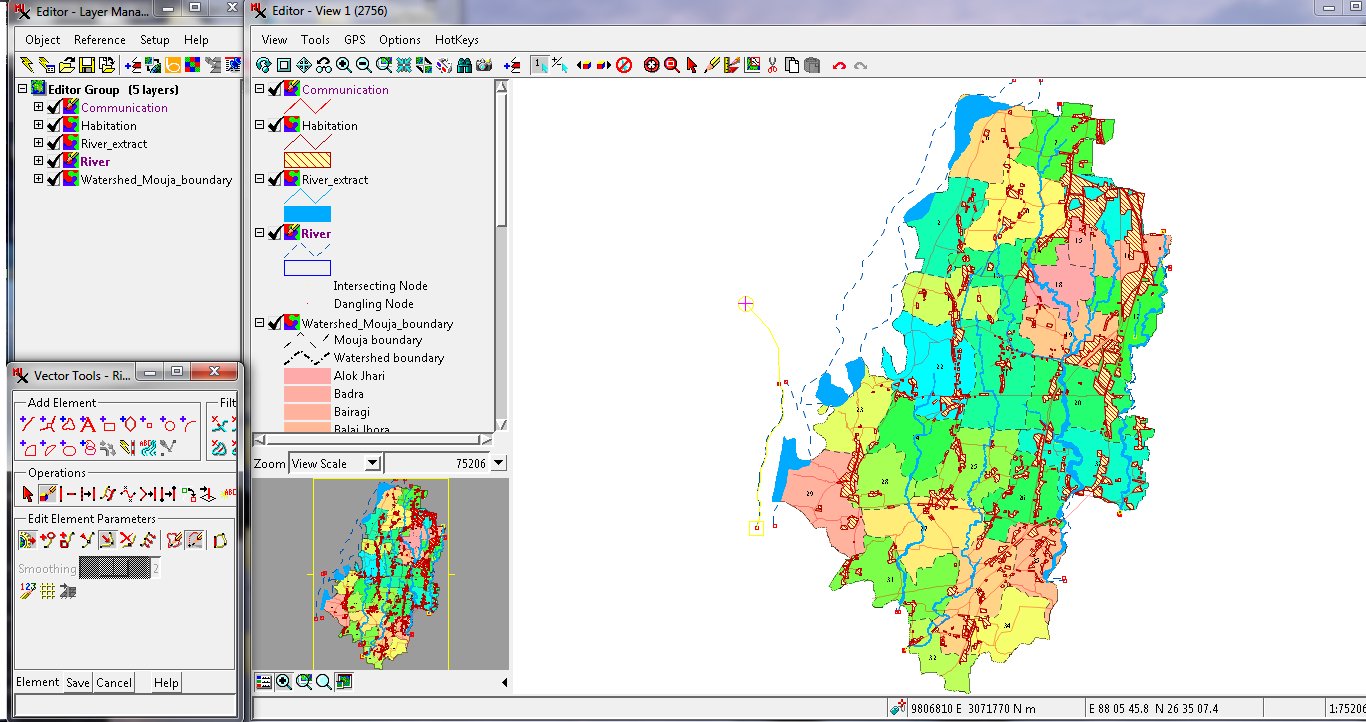Open the GPS menu in View window
Viewport: 1366px width, 722px height.
coord(355,40)
